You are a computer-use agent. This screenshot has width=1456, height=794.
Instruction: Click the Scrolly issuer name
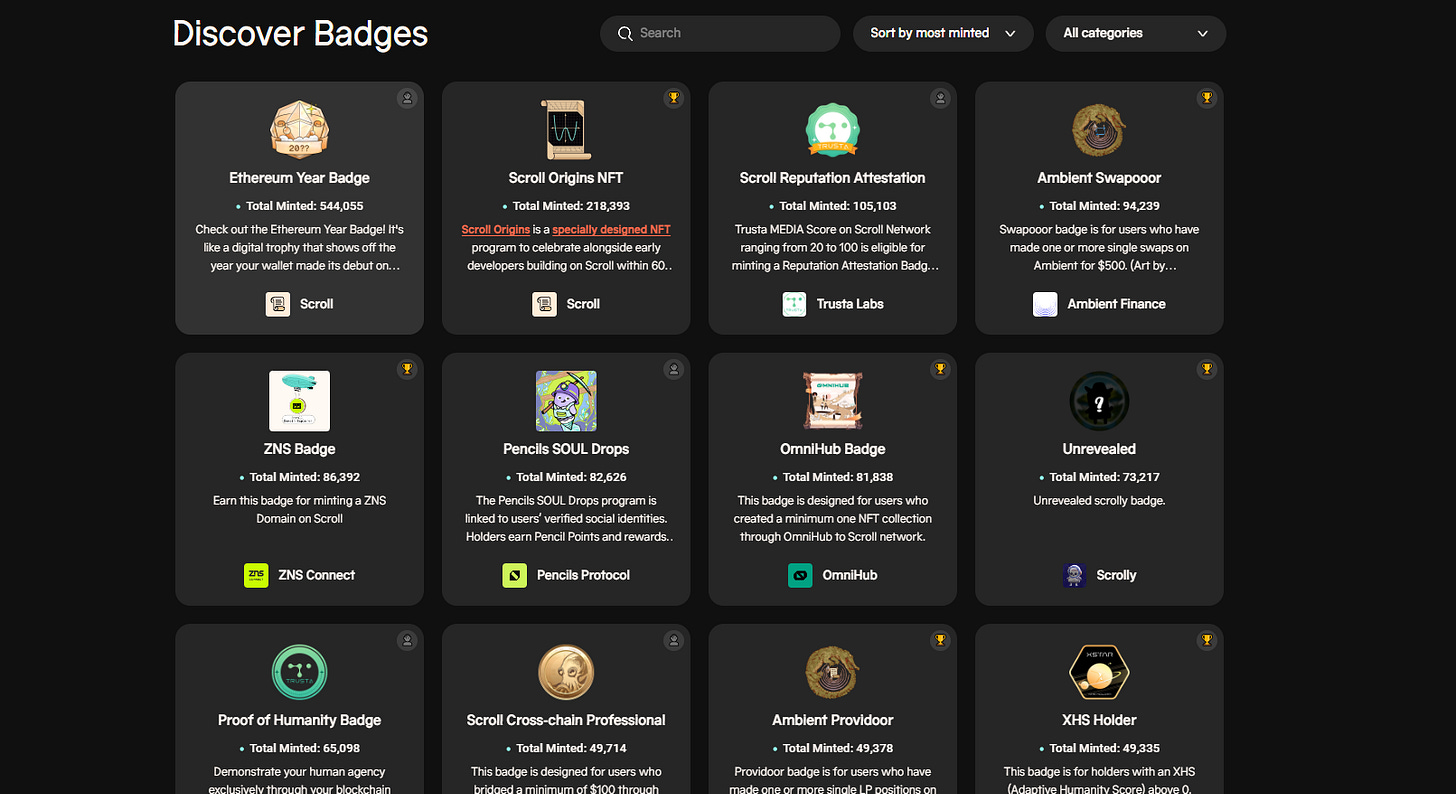pyautogui.click(x=1116, y=575)
